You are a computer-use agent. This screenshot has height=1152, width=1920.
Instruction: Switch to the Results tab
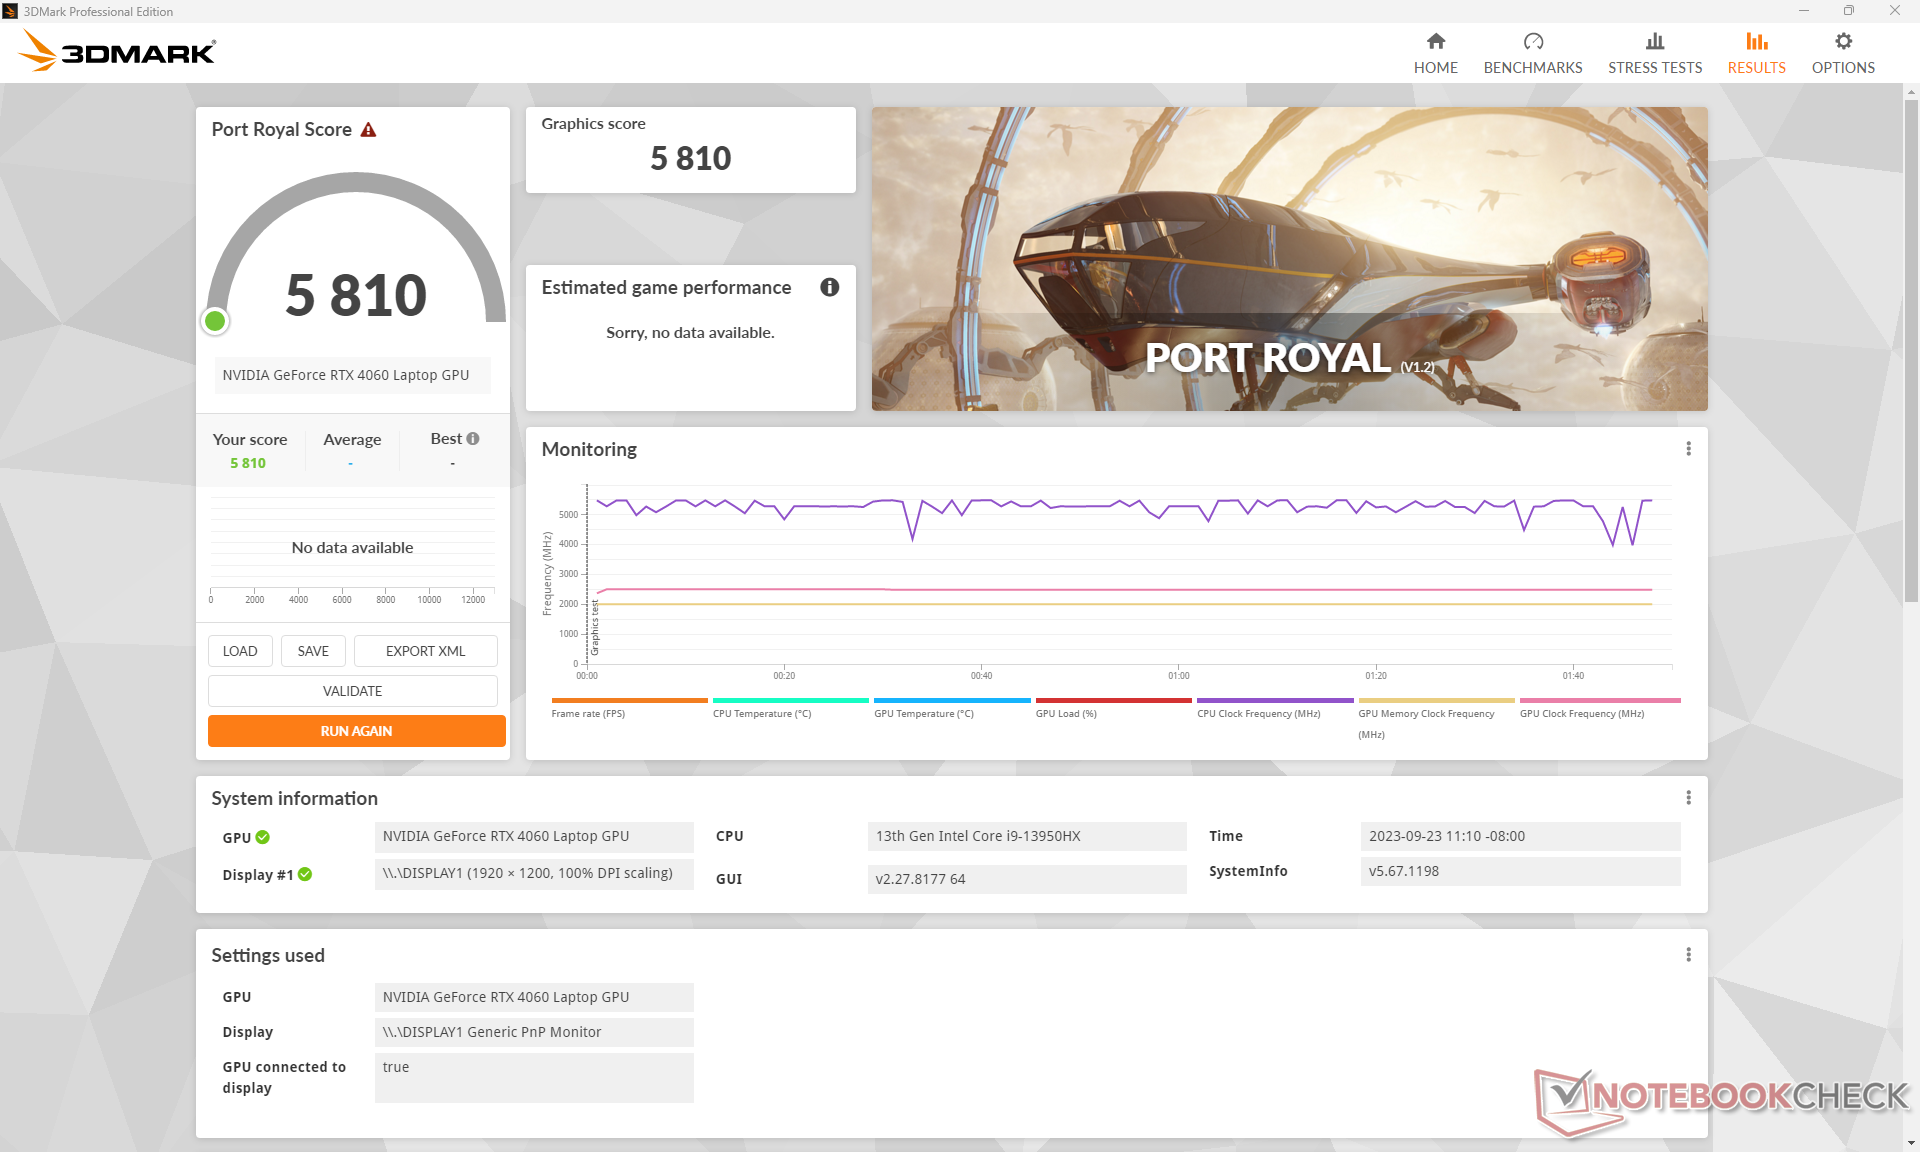1755,53
